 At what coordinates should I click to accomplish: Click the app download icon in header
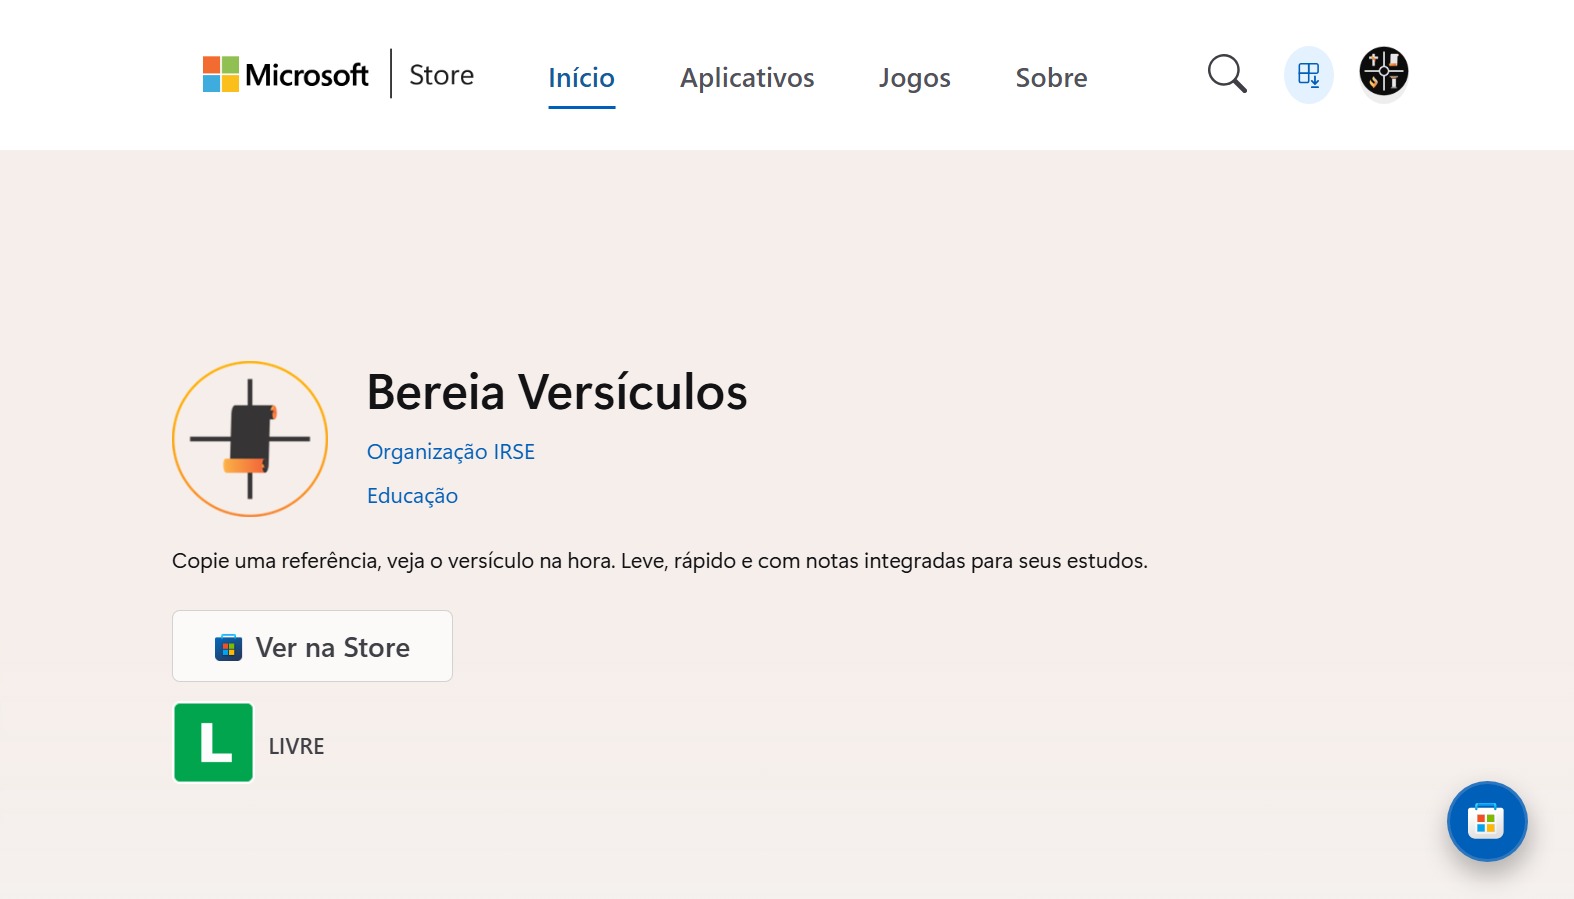click(1308, 75)
